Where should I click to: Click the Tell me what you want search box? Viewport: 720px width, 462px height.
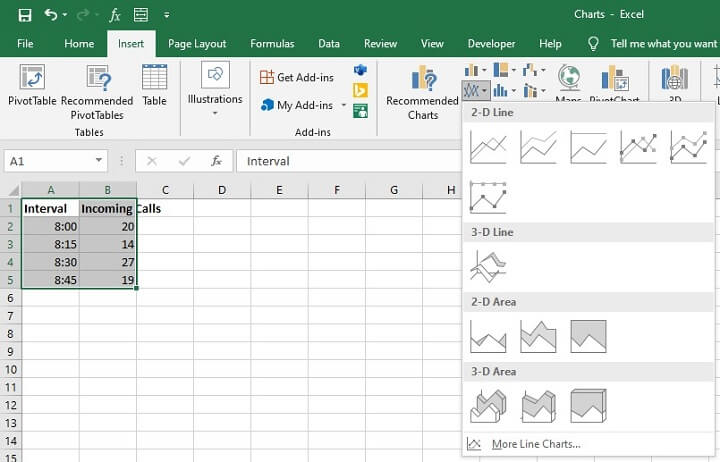pos(663,44)
